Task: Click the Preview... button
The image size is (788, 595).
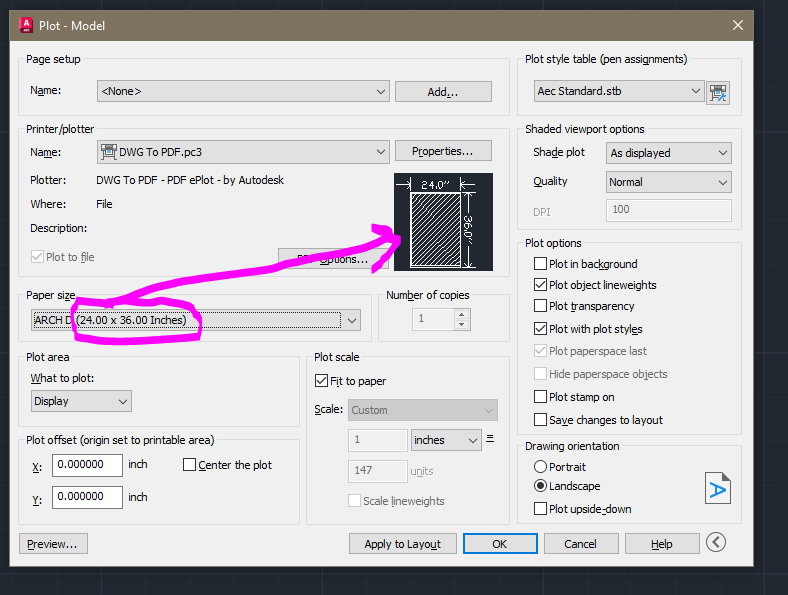Action: (x=53, y=544)
